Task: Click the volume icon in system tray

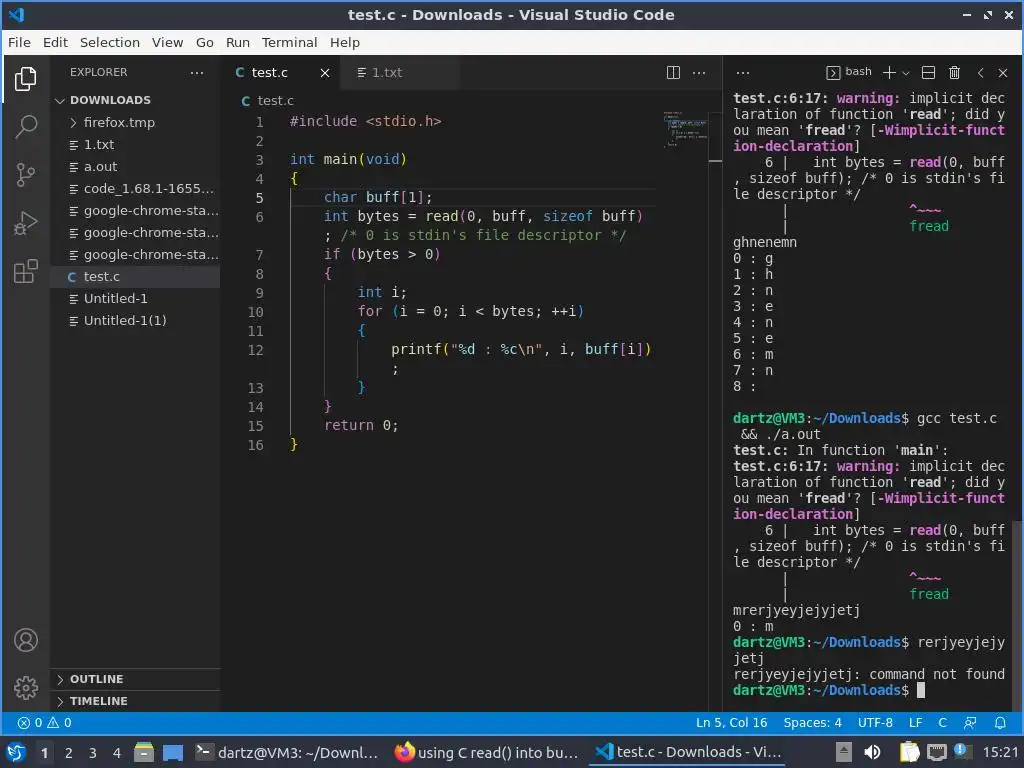Action: tap(872, 752)
